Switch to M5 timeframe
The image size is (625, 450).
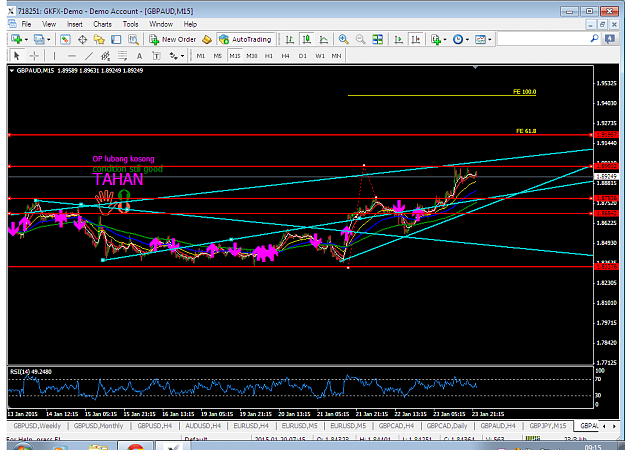click(218, 56)
